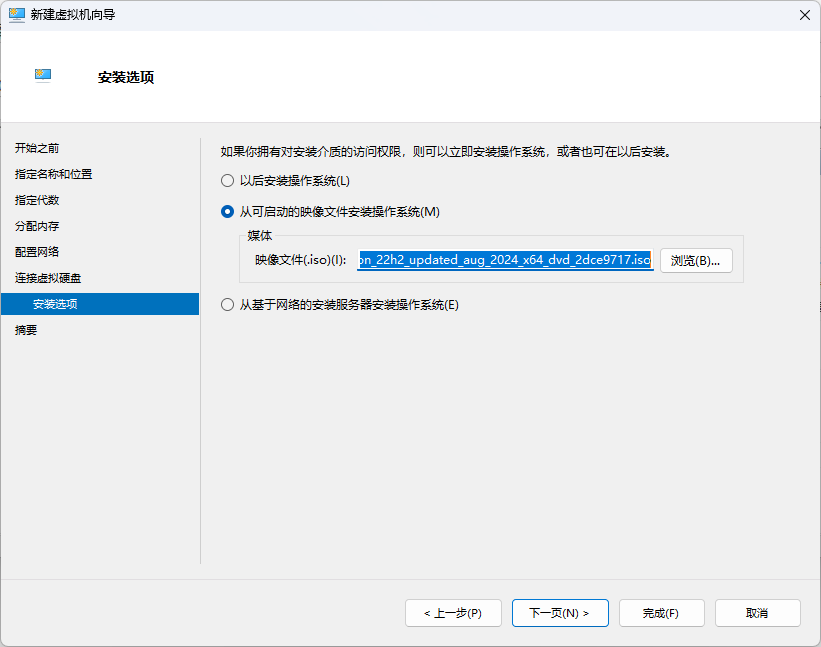
Task: Go to 开始之前 step in sidebar
Action: pyautogui.click(x=37, y=148)
